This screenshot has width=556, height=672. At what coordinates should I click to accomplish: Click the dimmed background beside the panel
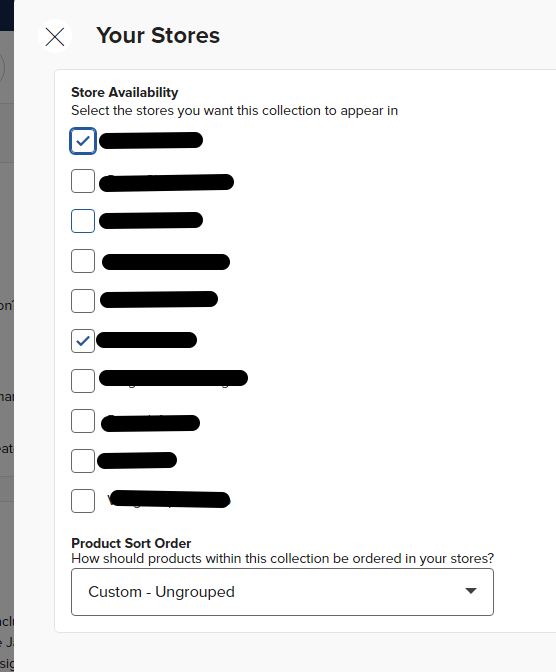[x=6, y=343]
